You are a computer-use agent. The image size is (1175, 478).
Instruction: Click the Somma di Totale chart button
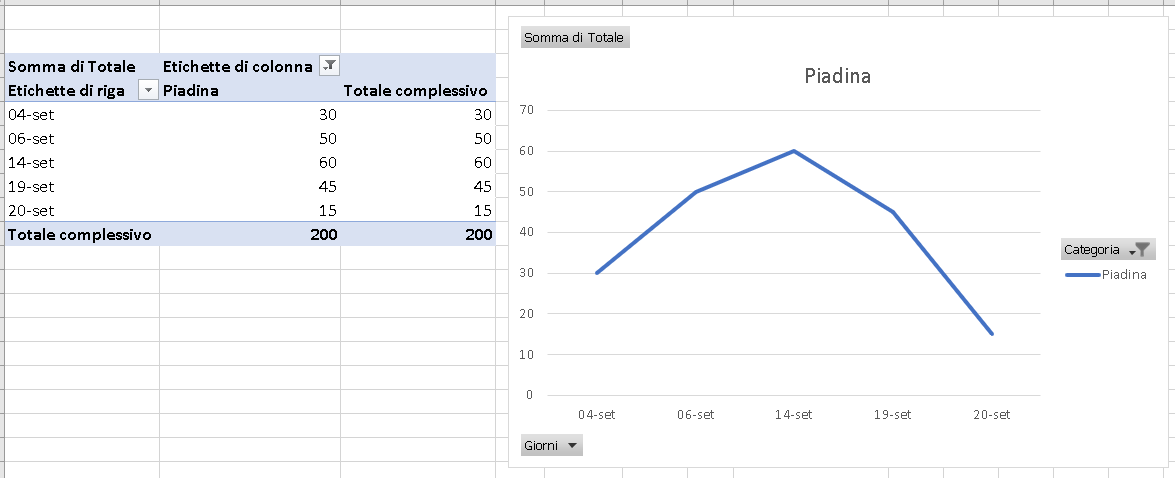pos(575,37)
